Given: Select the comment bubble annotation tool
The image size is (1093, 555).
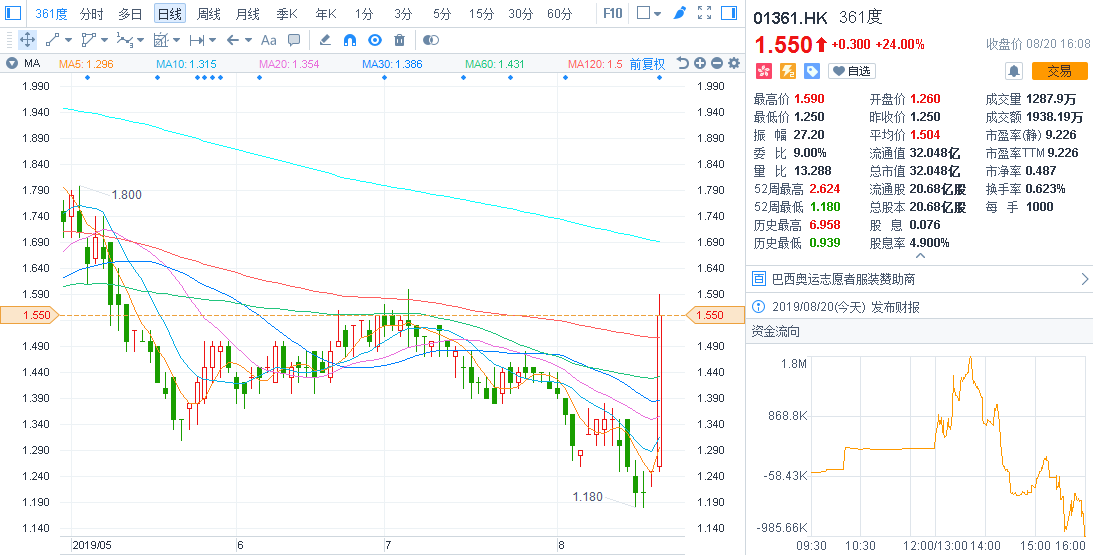Looking at the screenshot, I should click(294, 40).
